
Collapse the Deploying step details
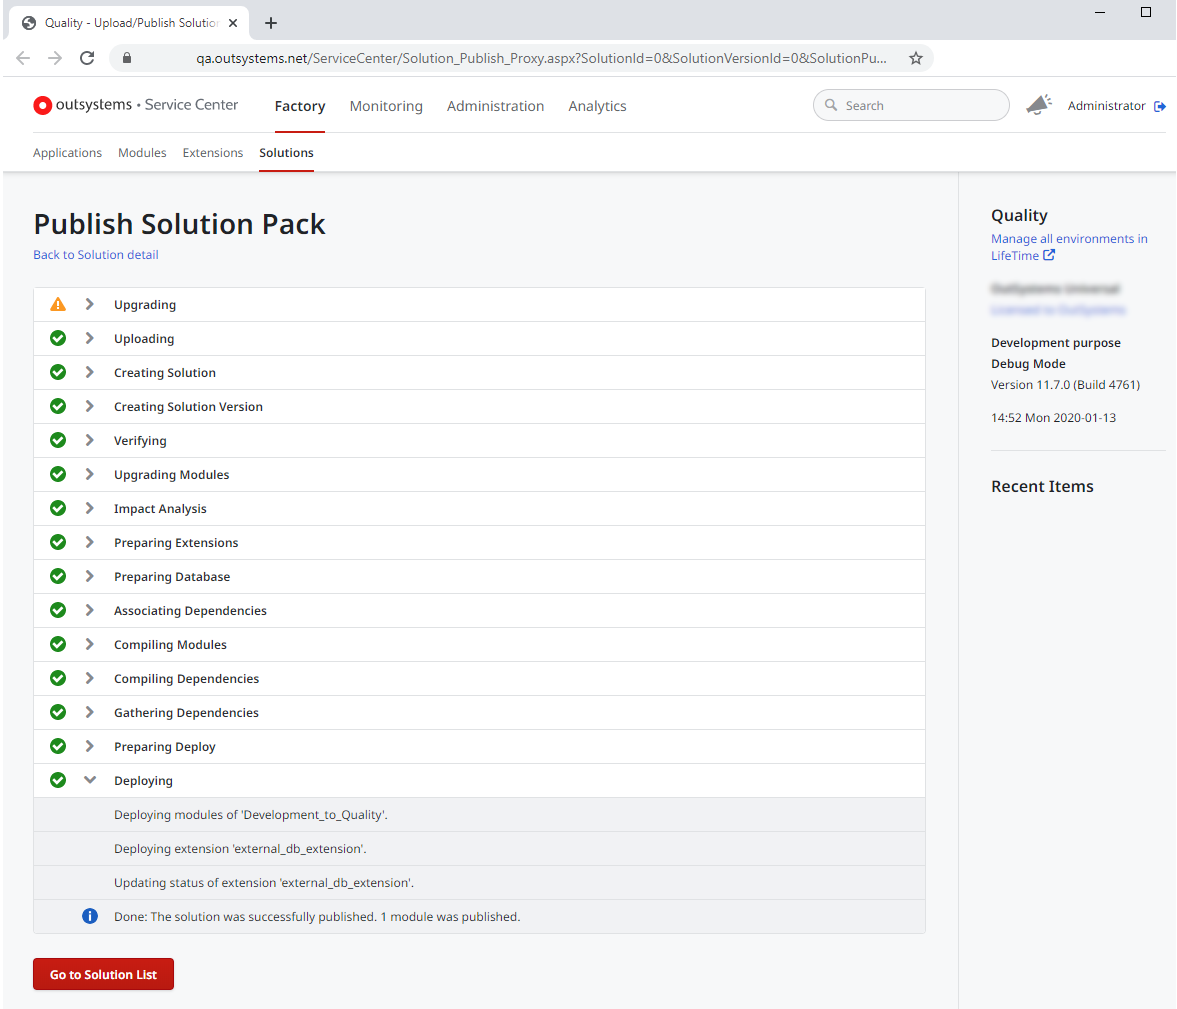tap(90, 780)
